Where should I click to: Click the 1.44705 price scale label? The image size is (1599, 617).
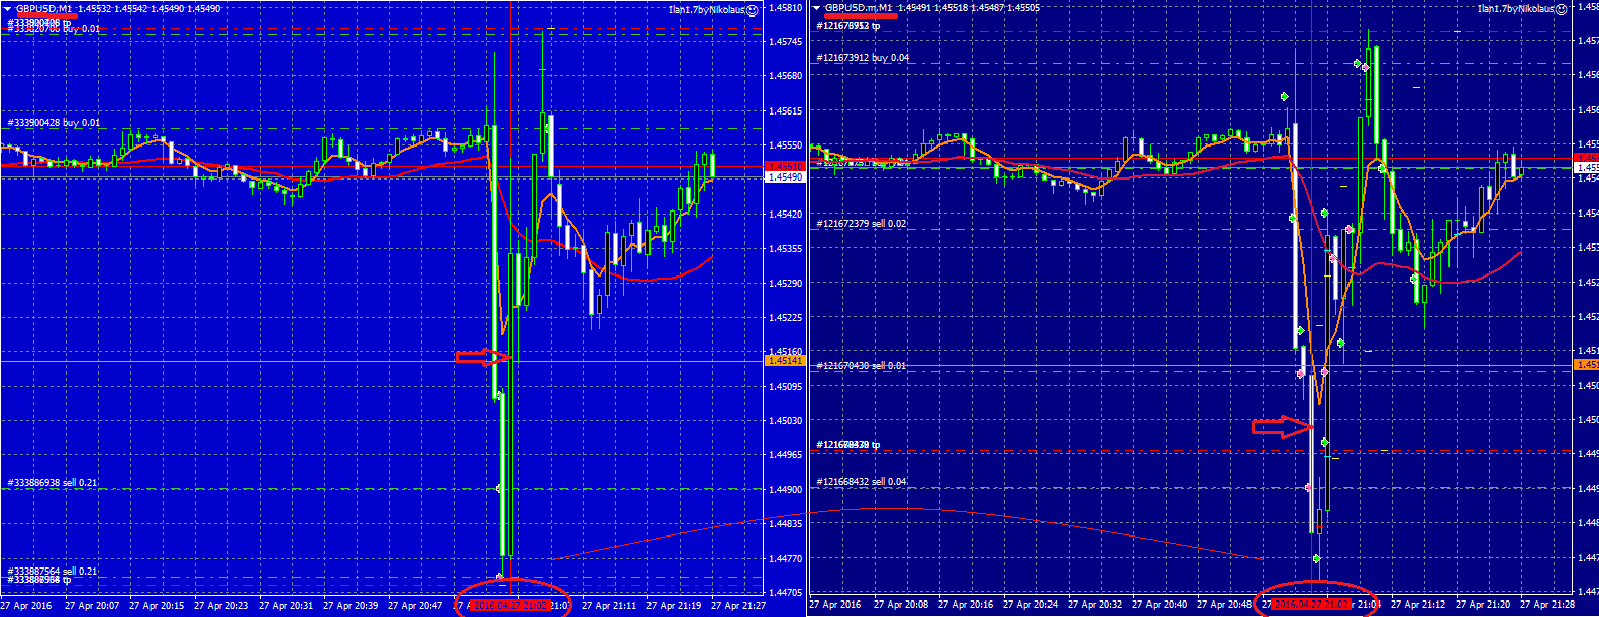(x=786, y=593)
